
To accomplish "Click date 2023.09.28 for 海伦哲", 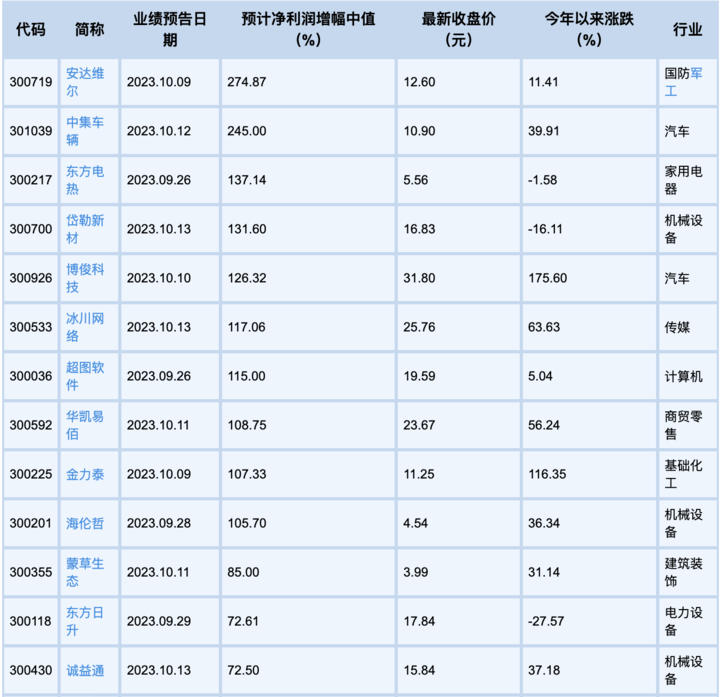I will [x=159, y=523].
